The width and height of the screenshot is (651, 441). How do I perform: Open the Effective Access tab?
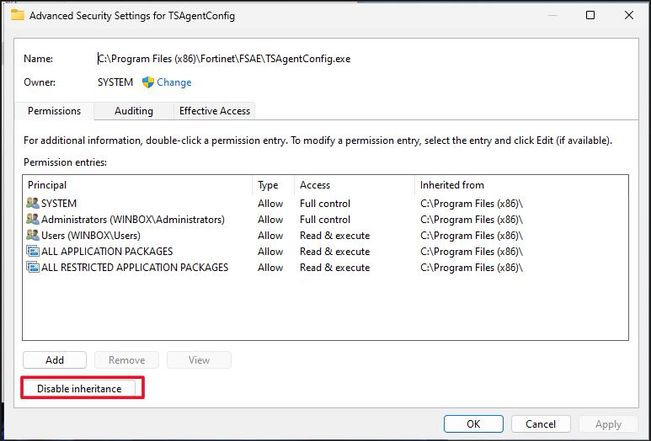click(x=213, y=111)
